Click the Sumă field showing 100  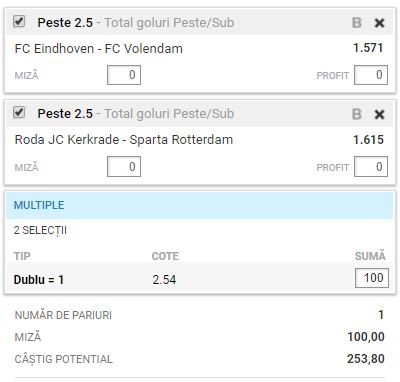click(x=372, y=278)
